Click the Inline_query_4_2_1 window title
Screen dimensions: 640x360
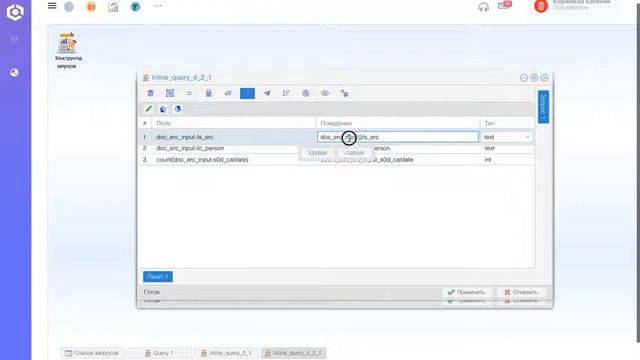click(181, 78)
